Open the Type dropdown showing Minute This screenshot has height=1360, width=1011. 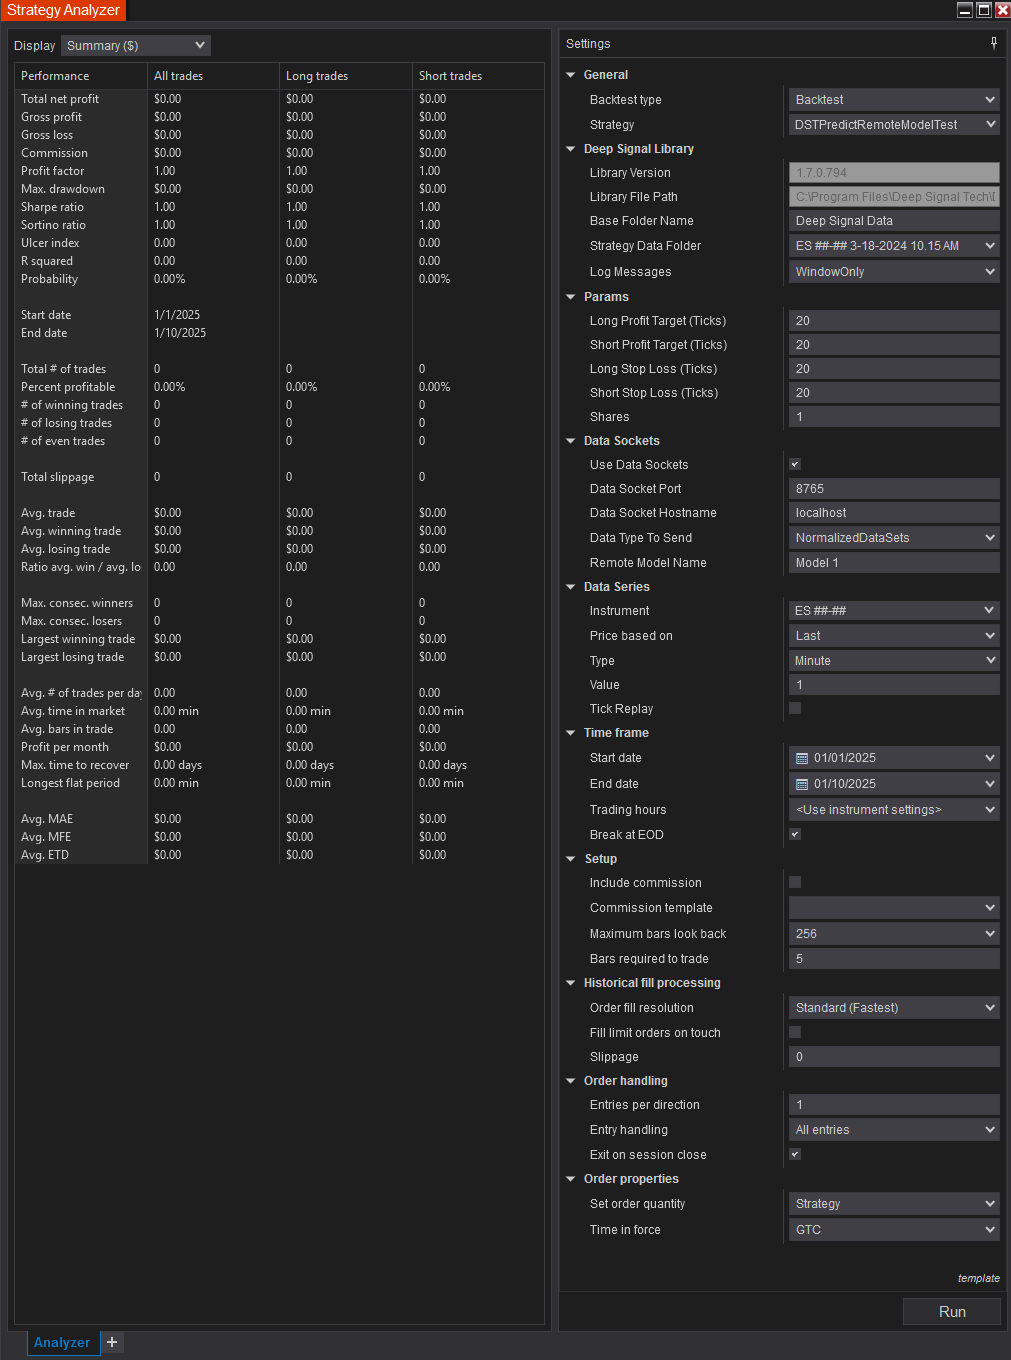894,661
